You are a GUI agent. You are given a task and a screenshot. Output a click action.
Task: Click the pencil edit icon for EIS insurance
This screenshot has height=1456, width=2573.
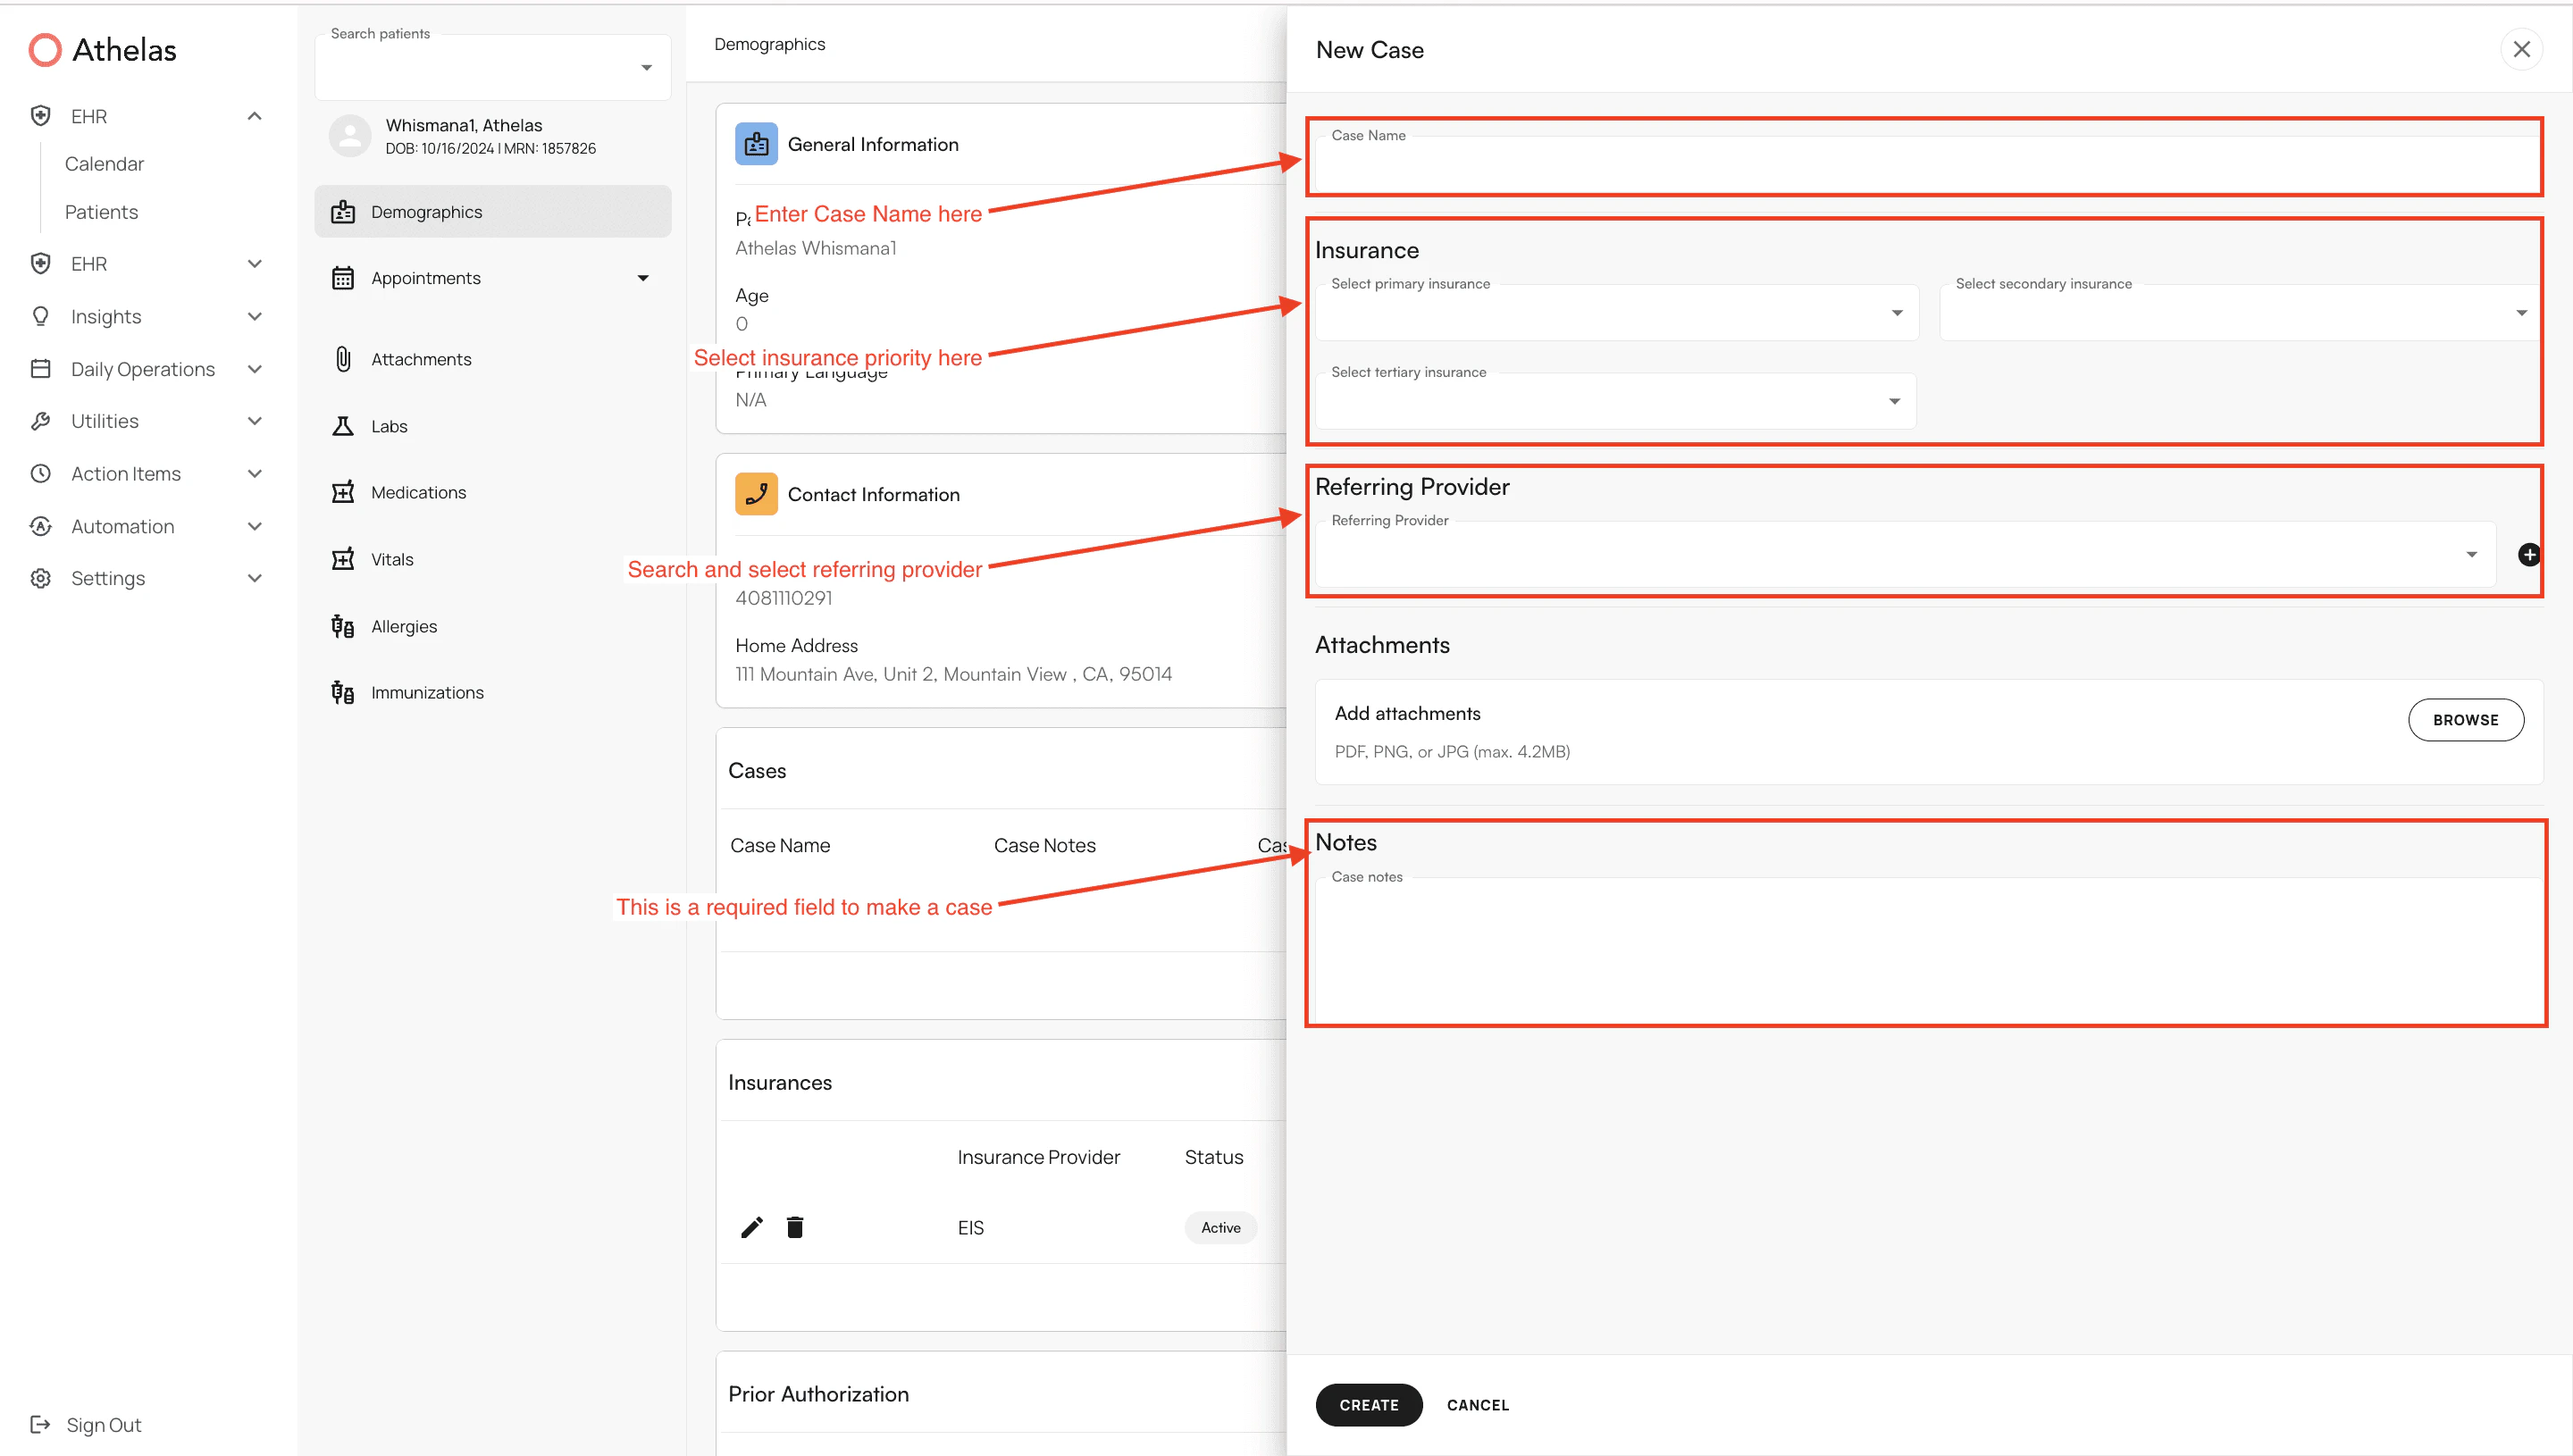(x=752, y=1227)
